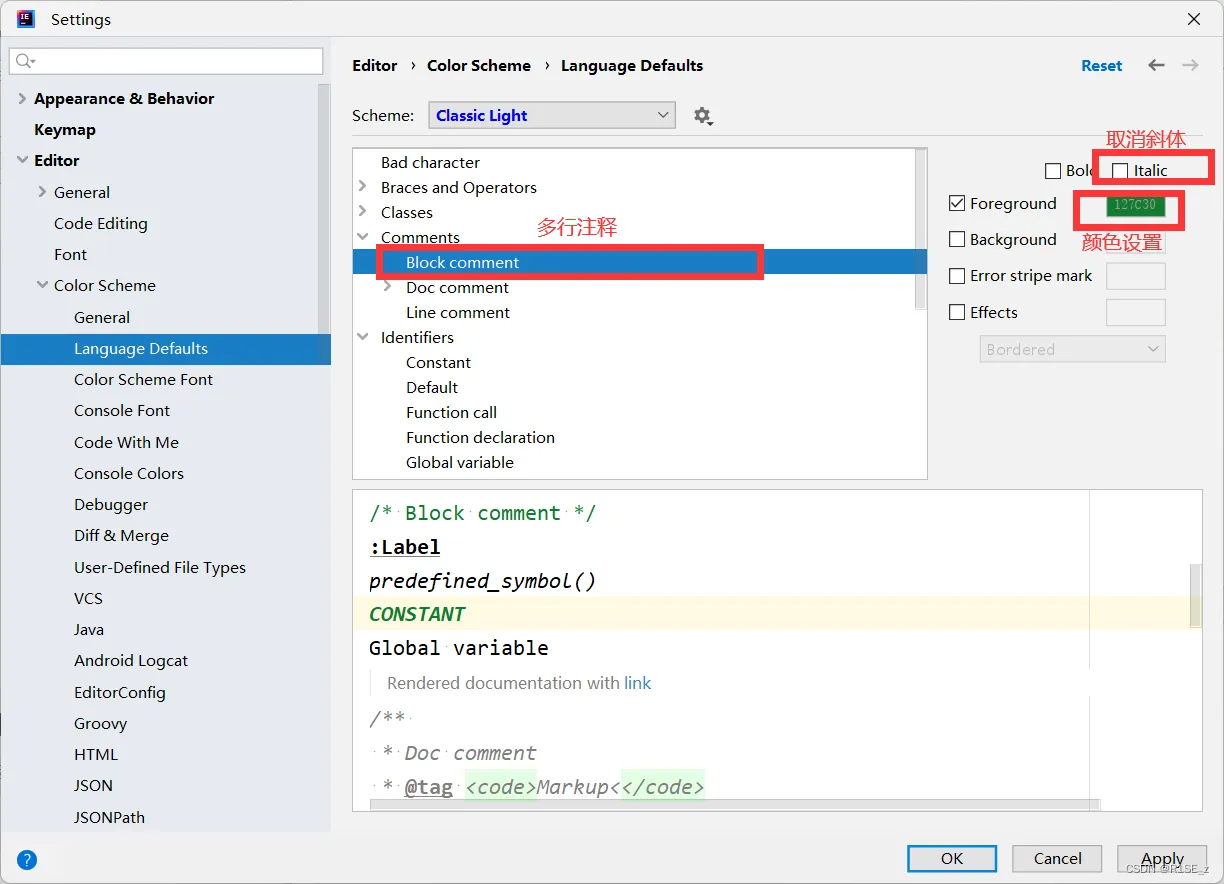The image size is (1224, 884).
Task: Select Language Defaults in sidebar
Action: click(166, 348)
